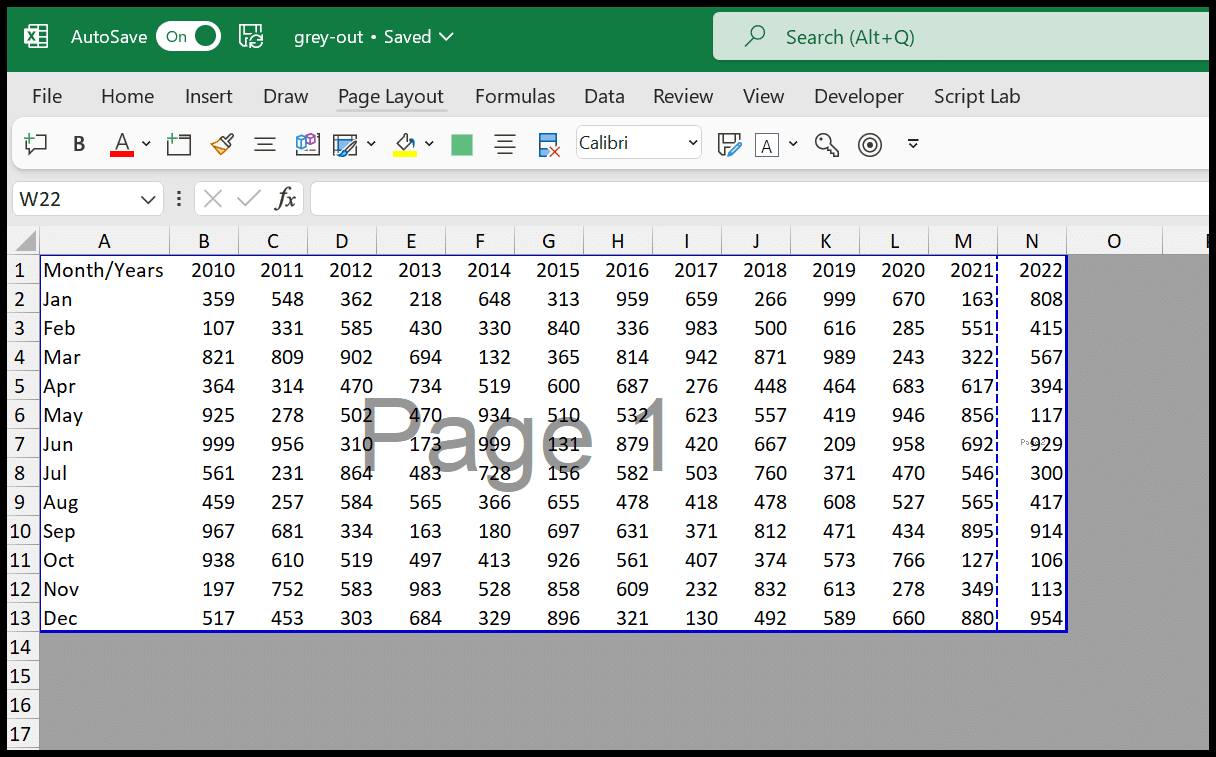This screenshot has height=757, width=1216.
Task: Select the Page Layout tab
Action: pos(391,96)
